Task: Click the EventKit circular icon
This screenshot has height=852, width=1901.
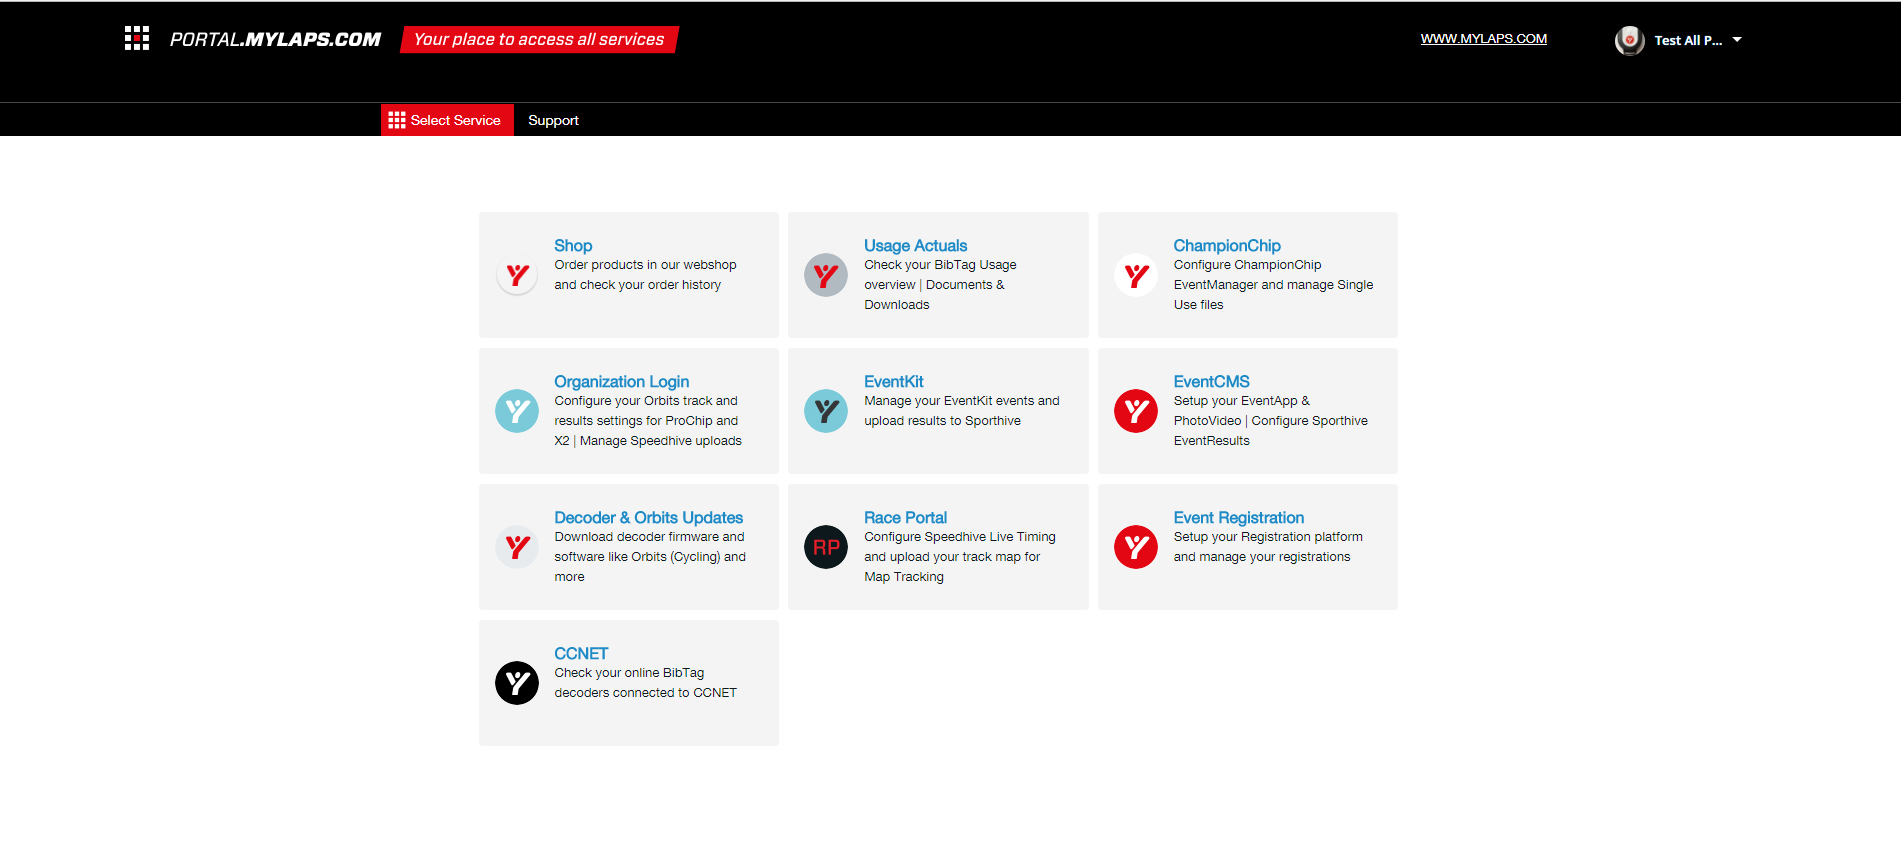Action: 826,411
